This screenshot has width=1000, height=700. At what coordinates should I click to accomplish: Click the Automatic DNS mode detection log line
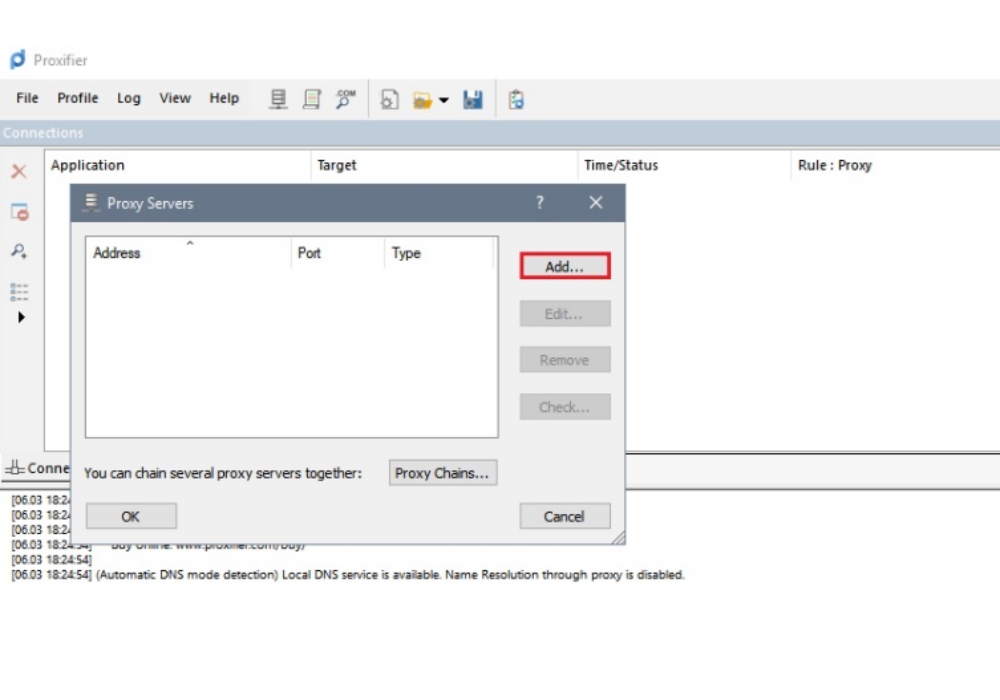tap(348, 575)
